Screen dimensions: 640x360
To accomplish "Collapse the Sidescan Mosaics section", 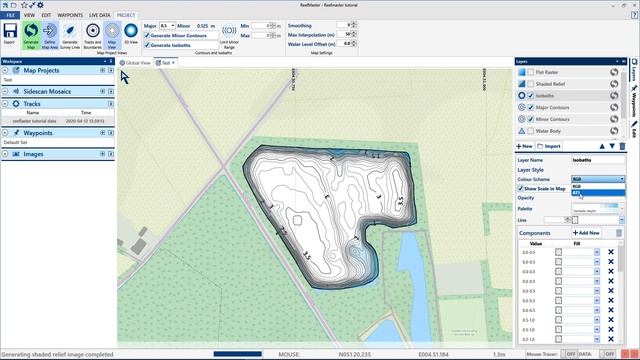I will pos(5,91).
